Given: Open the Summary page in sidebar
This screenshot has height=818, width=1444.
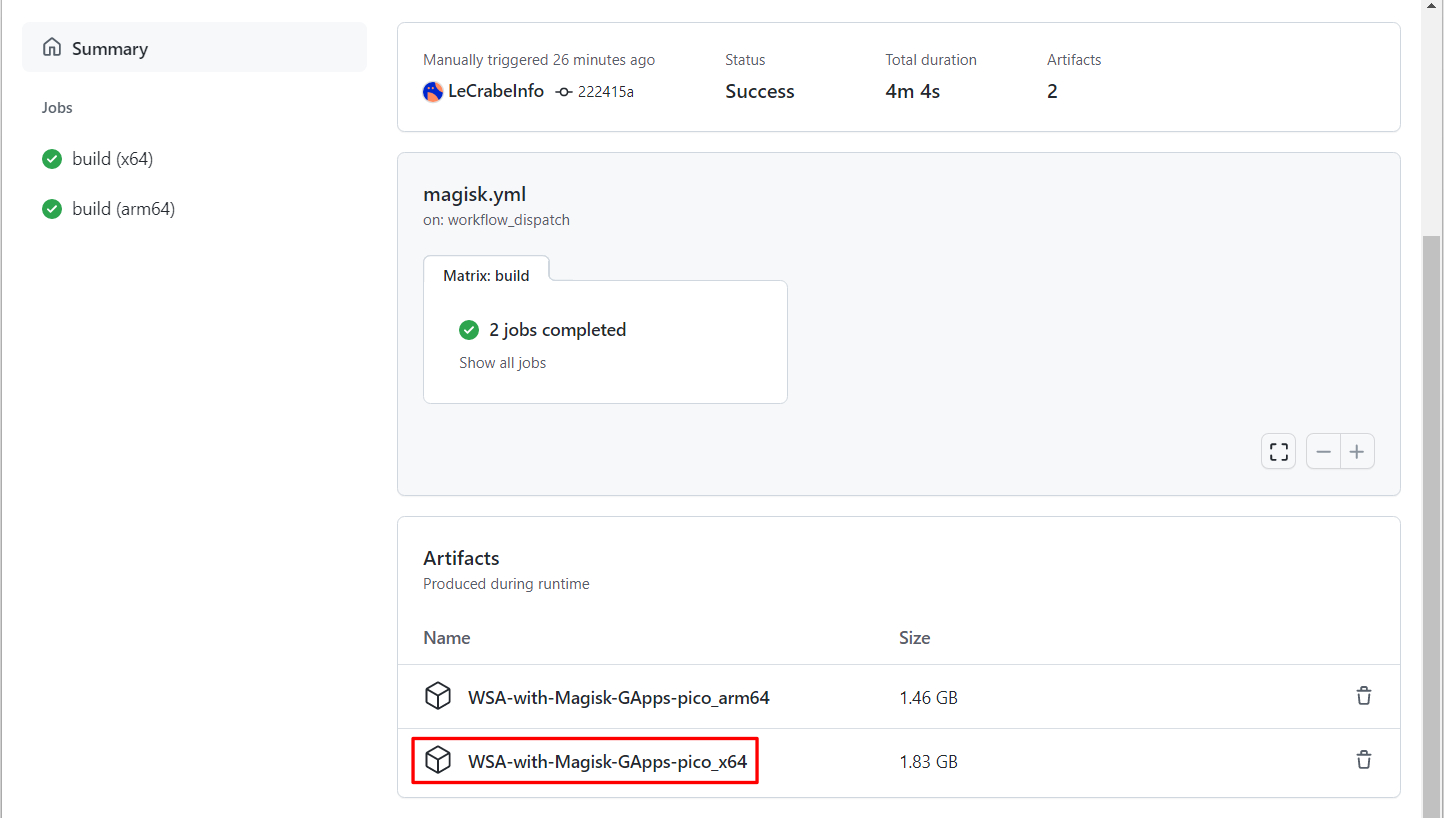Looking at the screenshot, I should [x=194, y=48].
